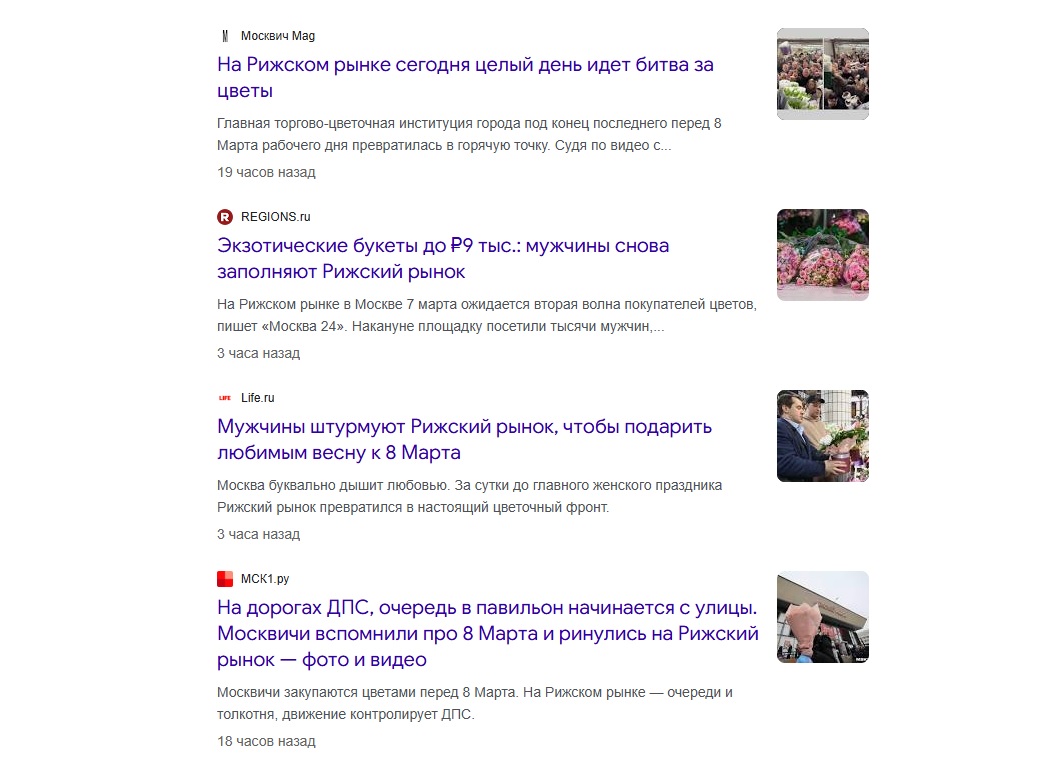Open the pink bouquets thumbnail image

point(822,255)
